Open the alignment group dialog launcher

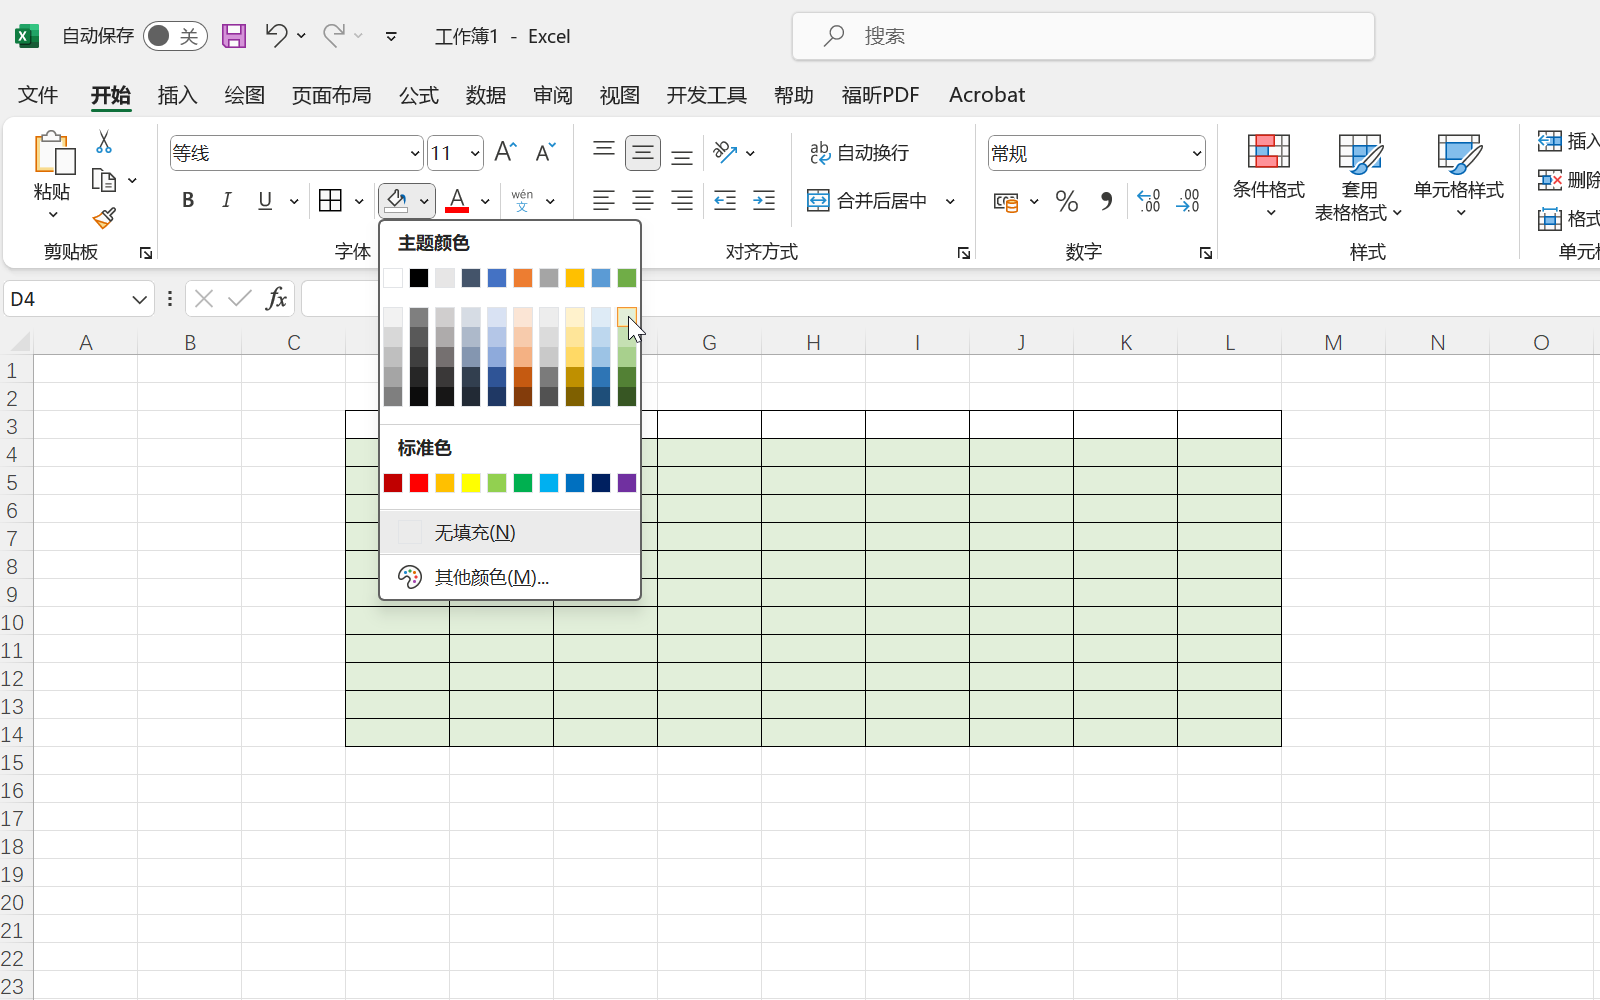964,253
